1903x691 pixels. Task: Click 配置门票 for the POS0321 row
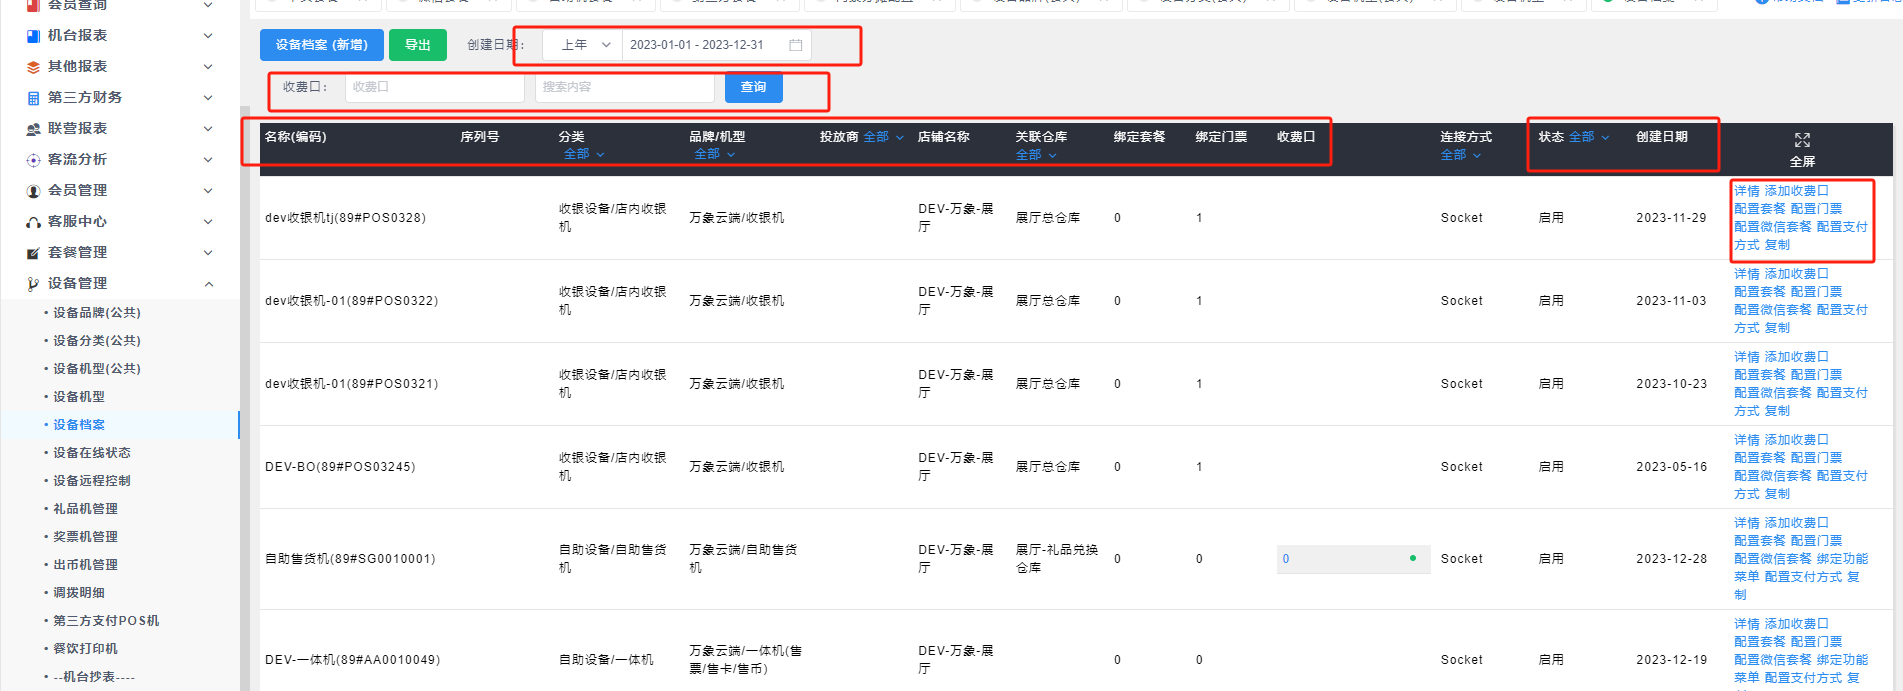tap(1816, 375)
